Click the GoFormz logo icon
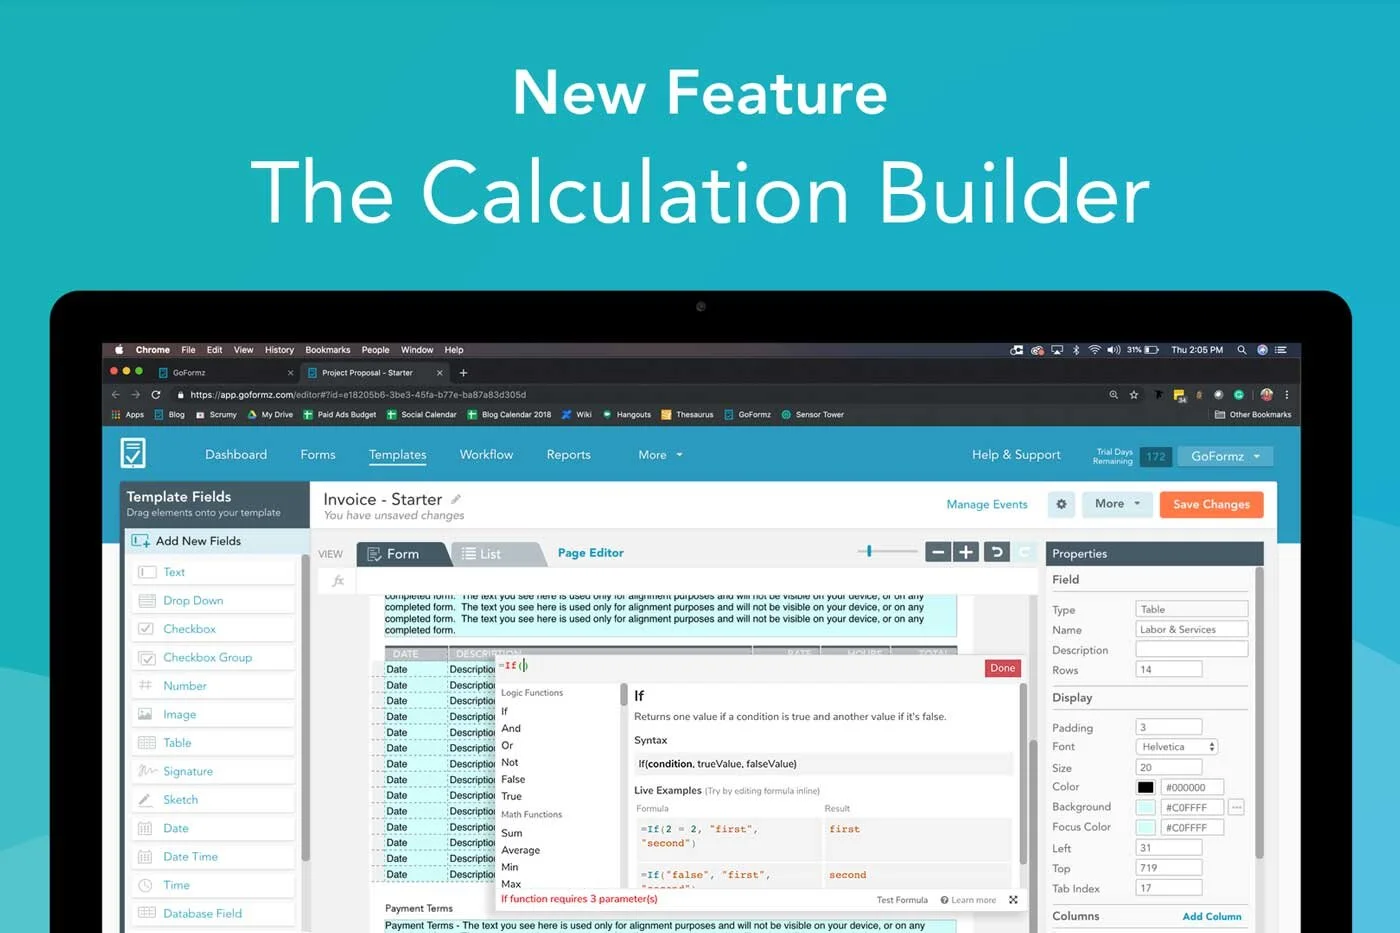1400x933 pixels. coord(133,453)
